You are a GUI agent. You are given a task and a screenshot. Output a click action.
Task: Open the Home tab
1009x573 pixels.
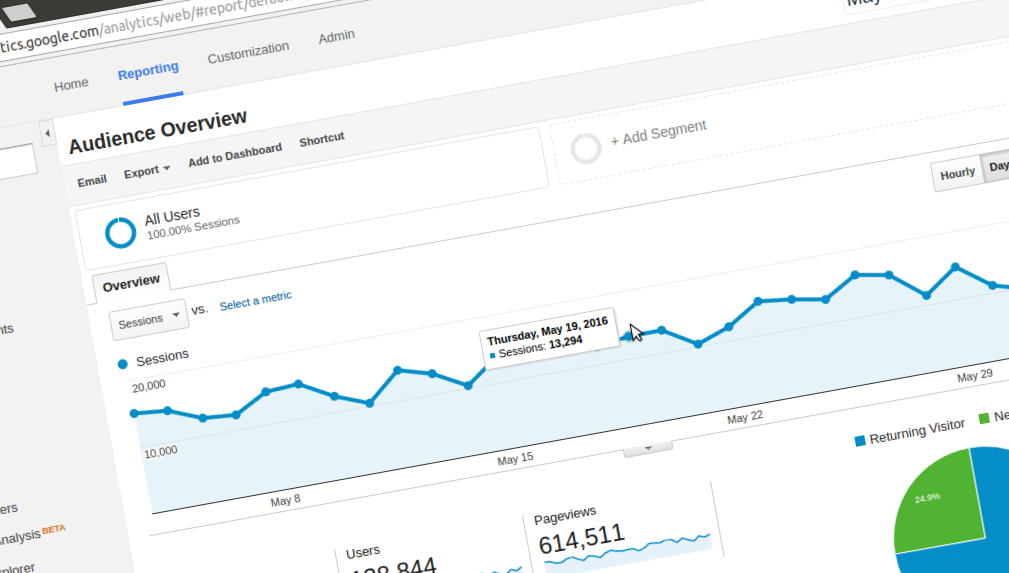pos(71,84)
